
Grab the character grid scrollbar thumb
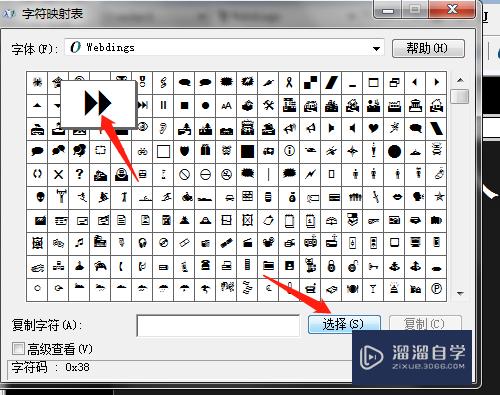460,96
